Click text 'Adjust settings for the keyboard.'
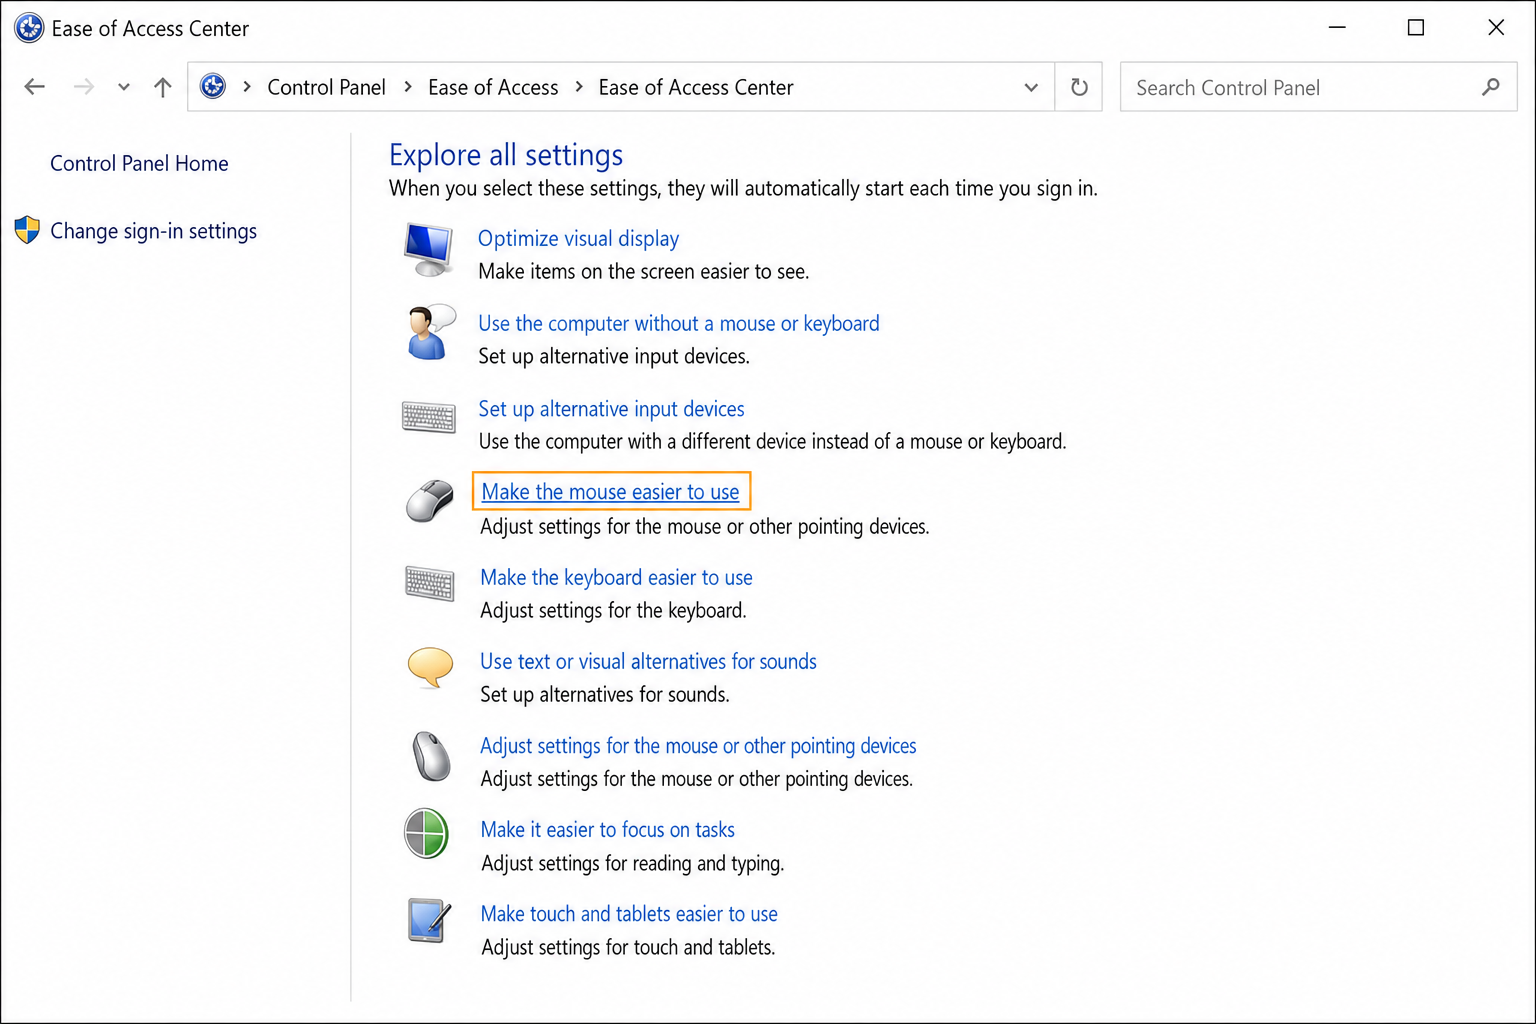The height and width of the screenshot is (1024, 1536). click(x=613, y=610)
